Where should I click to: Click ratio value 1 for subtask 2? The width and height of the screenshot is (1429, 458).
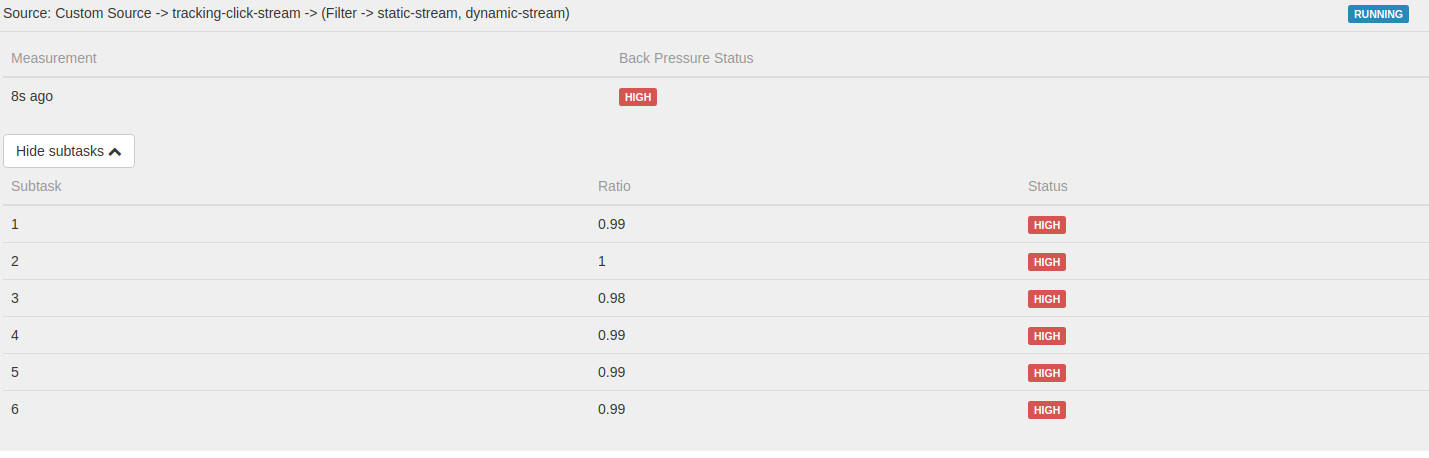602,261
